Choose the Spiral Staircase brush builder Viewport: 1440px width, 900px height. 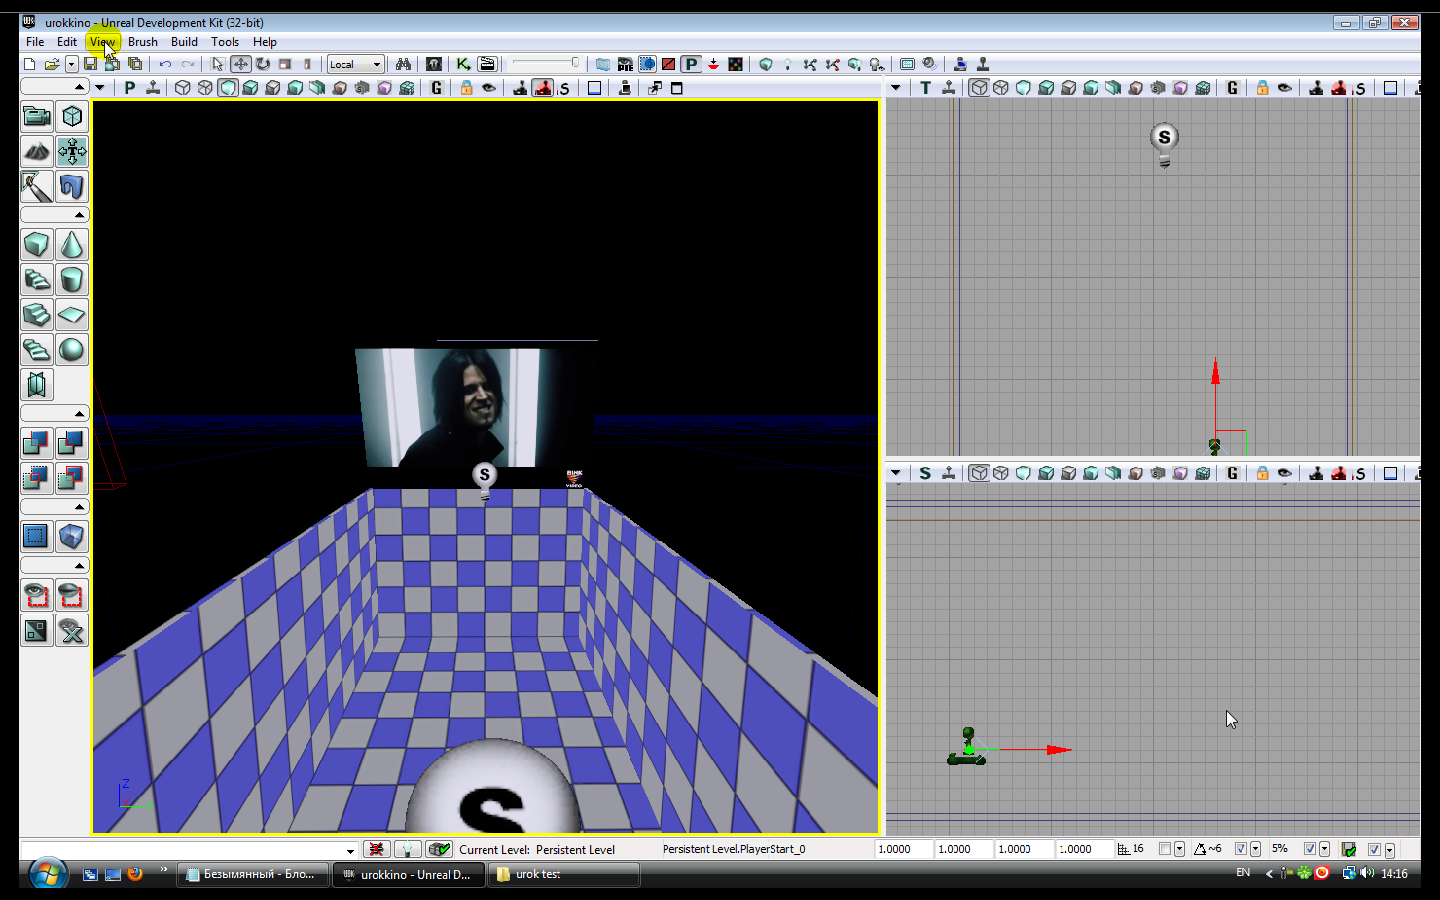click(x=37, y=350)
